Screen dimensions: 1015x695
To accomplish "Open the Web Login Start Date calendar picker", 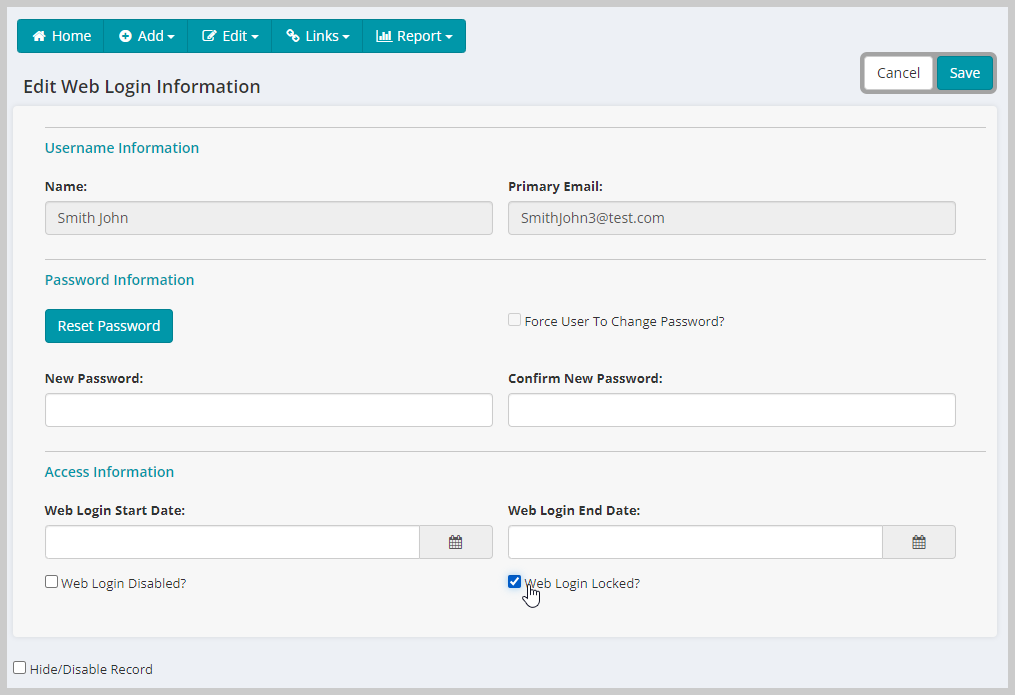I will click(x=456, y=541).
